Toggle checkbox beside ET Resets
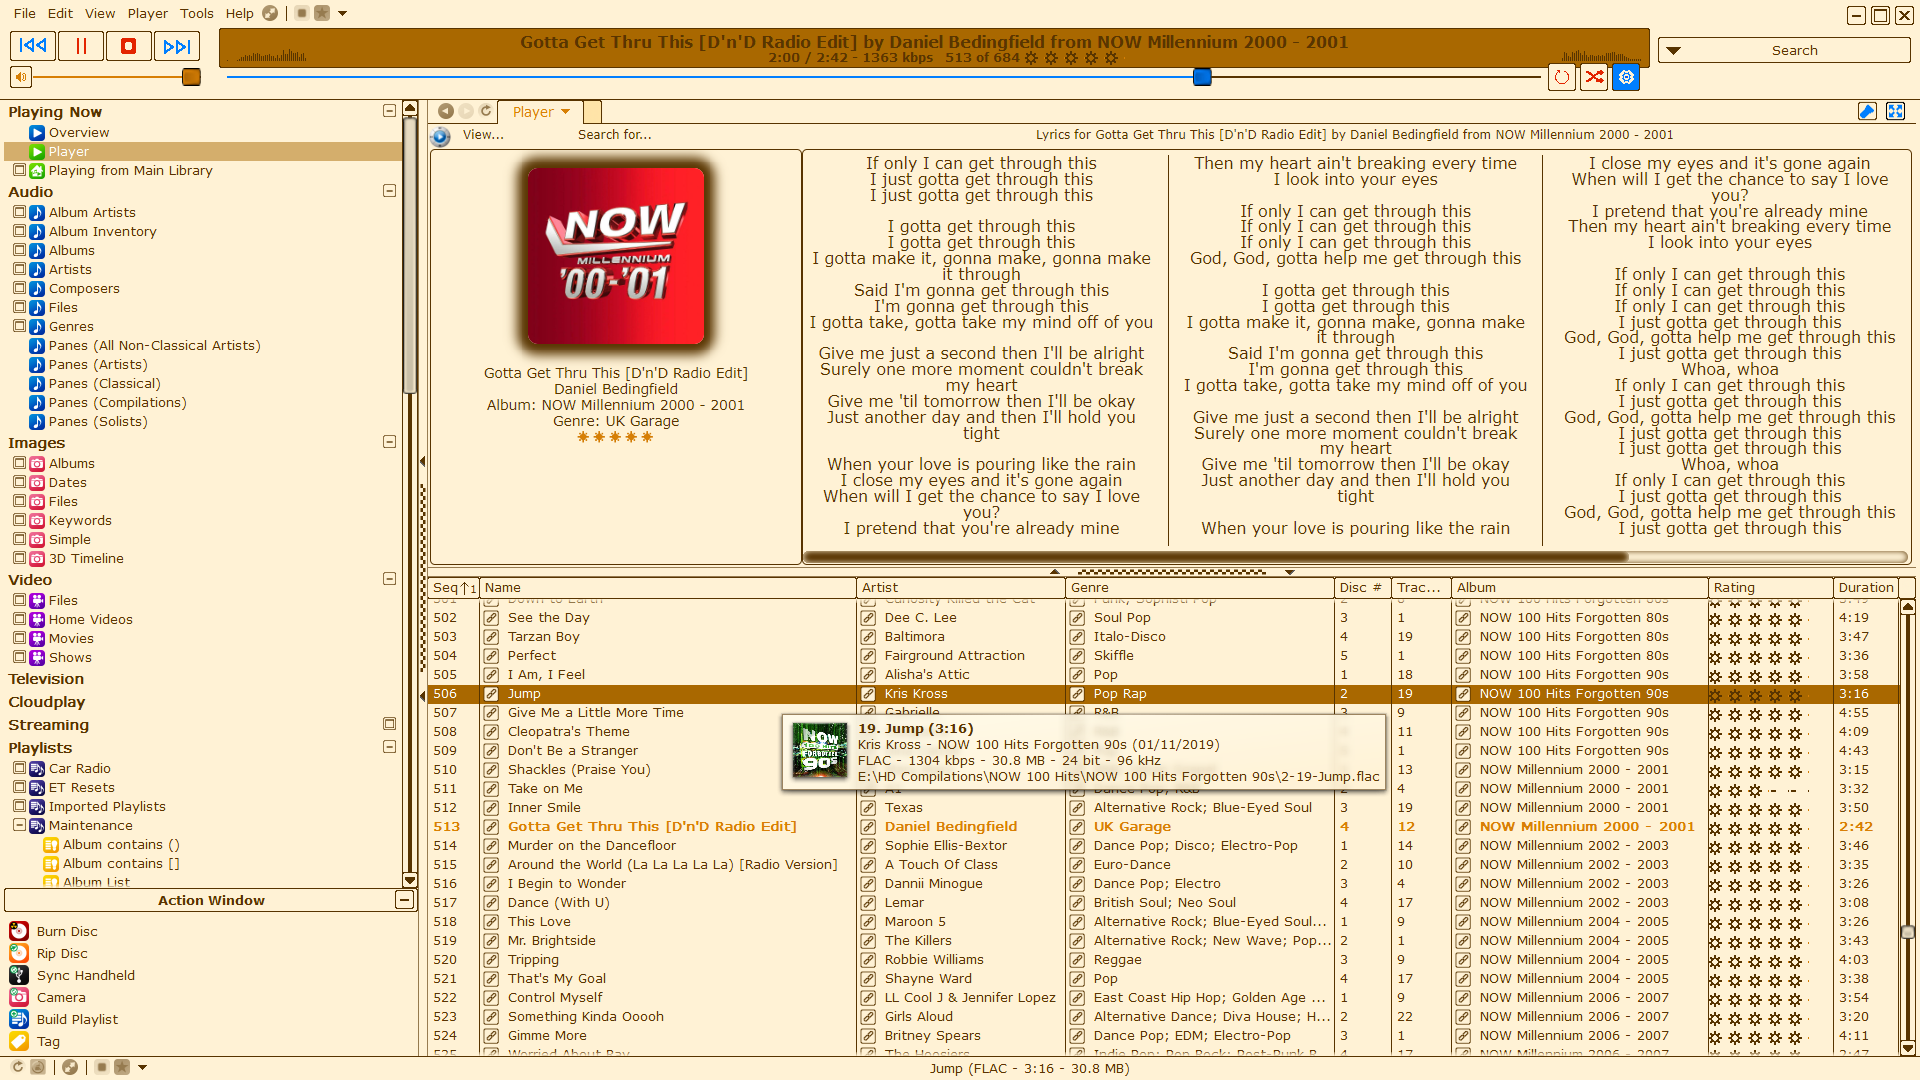The width and height of the screenshot is (1920, 1080). click(x=19, y=787)
